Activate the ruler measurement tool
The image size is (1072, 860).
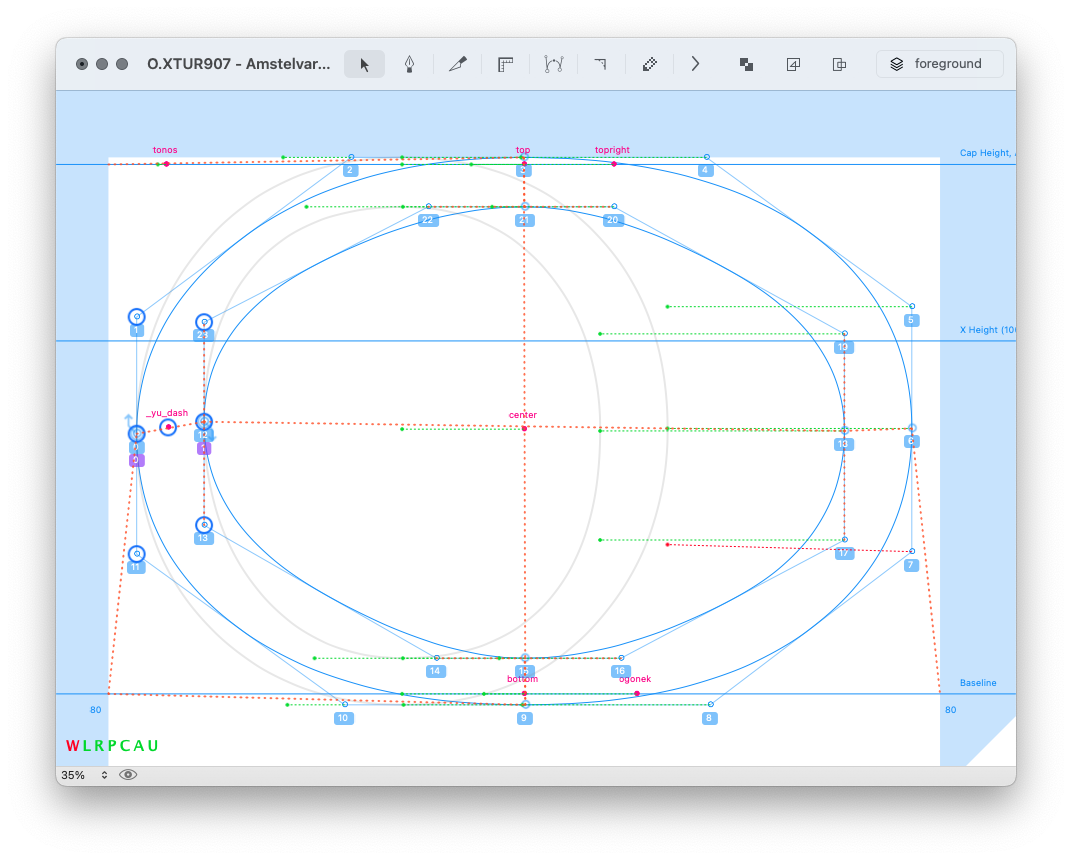tap(505, 64)
